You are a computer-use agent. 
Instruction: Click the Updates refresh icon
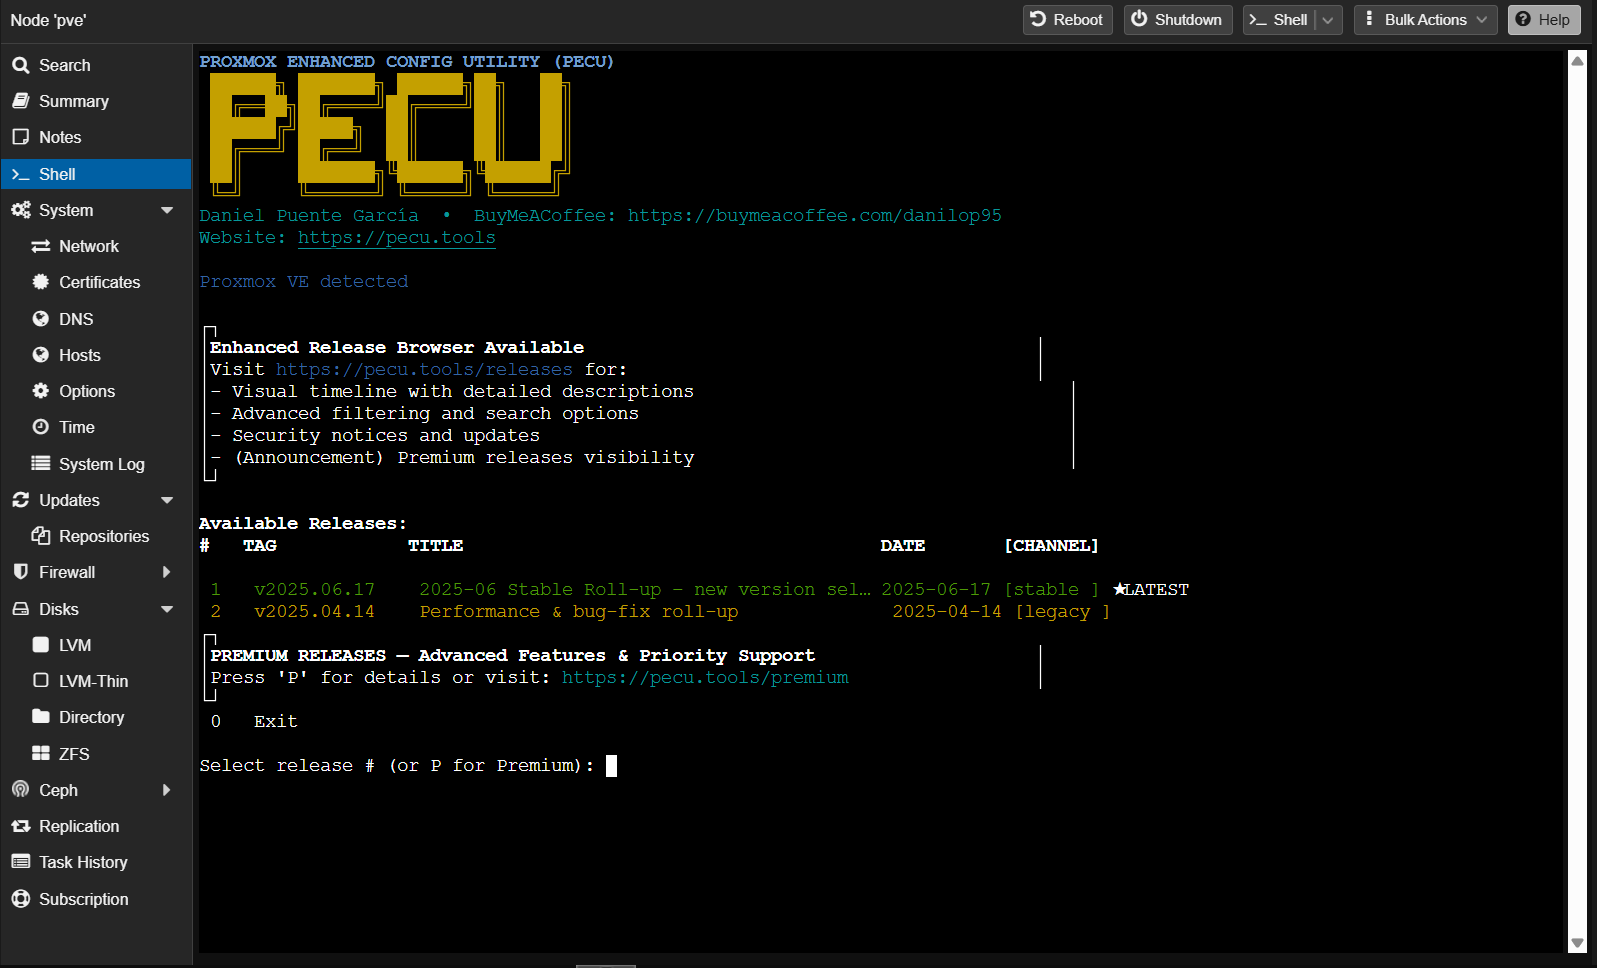click(x=20, y=500)
